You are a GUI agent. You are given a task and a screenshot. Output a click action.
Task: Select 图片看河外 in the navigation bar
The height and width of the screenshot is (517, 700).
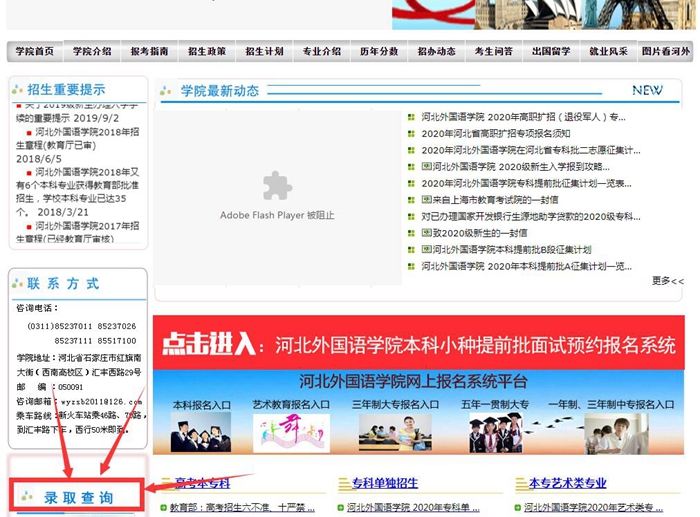coord(666,51)
